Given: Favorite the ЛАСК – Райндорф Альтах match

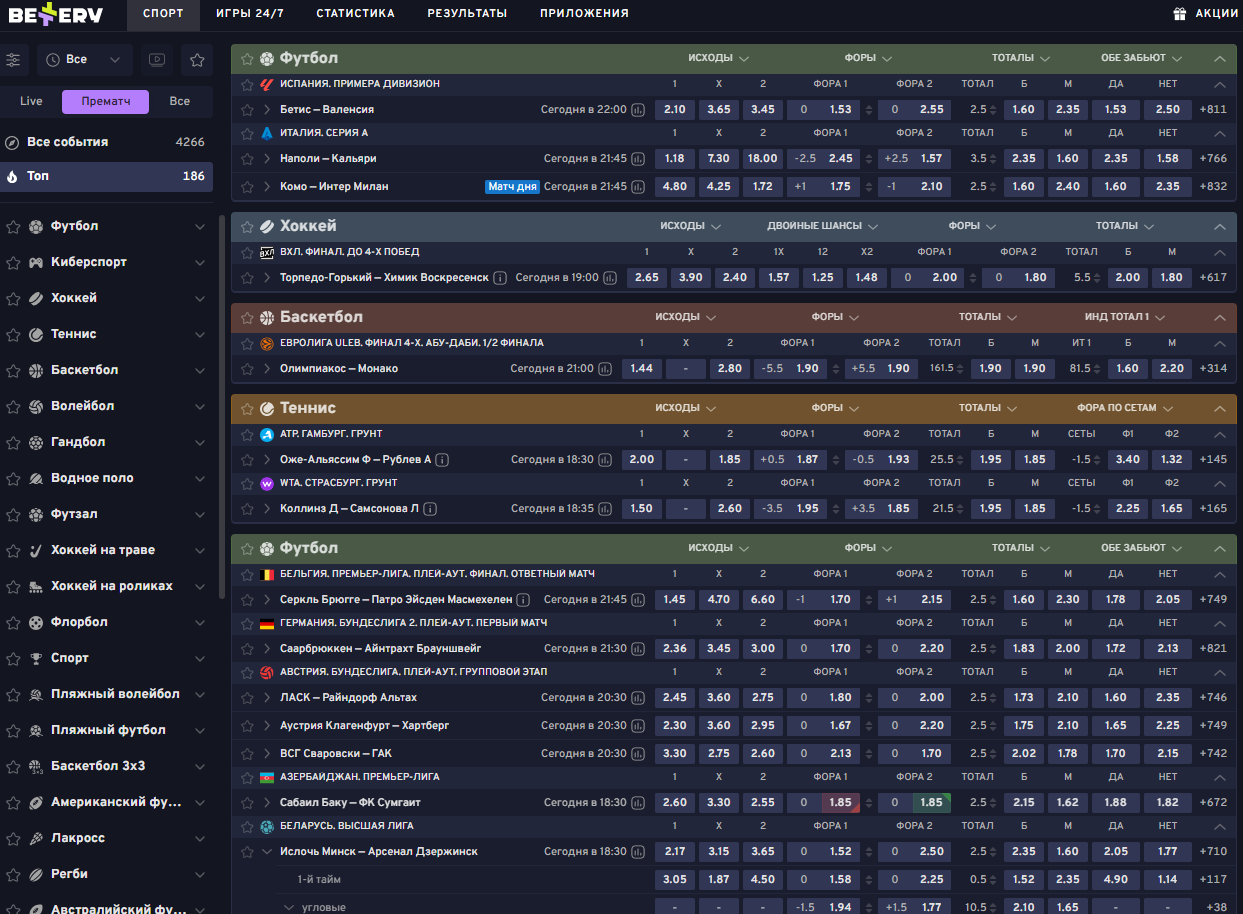Looking at the screenshot, I should click(x=247, y=698).
